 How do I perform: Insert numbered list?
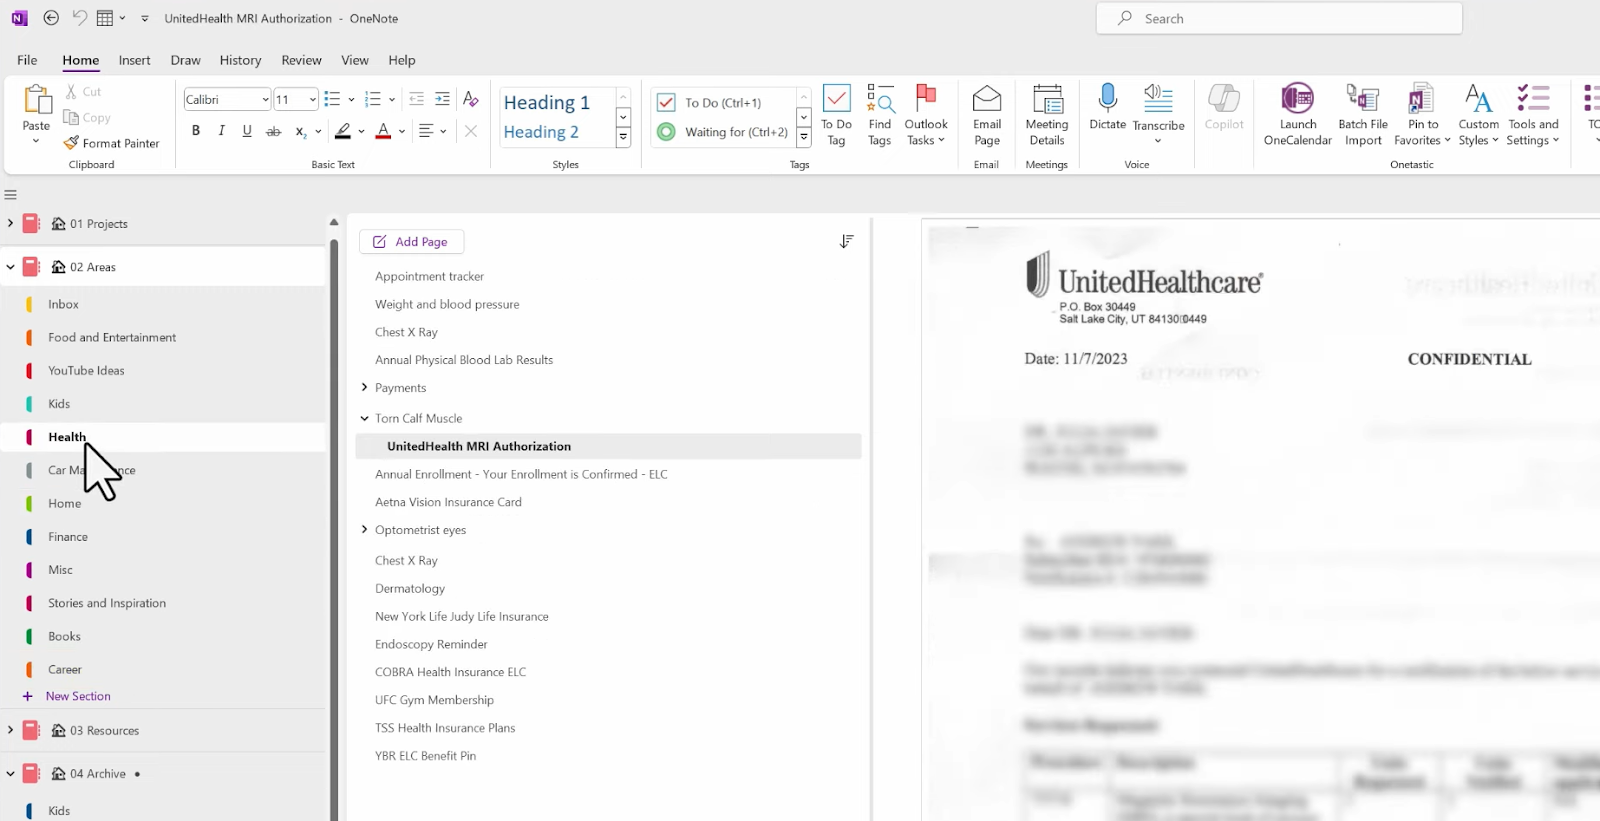click(x=373, y=99)
